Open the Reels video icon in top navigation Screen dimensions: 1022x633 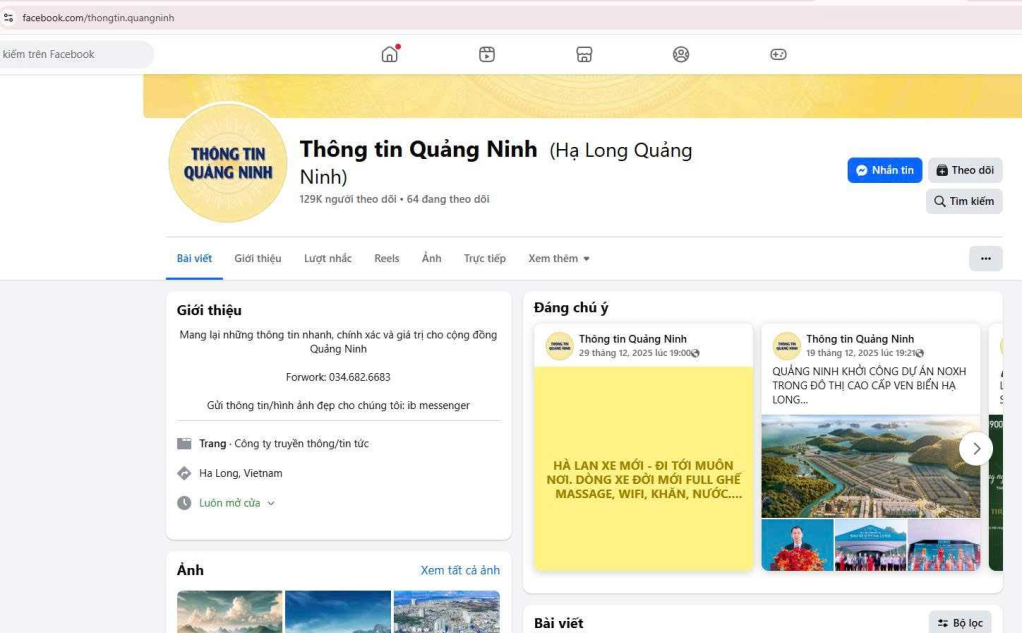pos(486,54)
